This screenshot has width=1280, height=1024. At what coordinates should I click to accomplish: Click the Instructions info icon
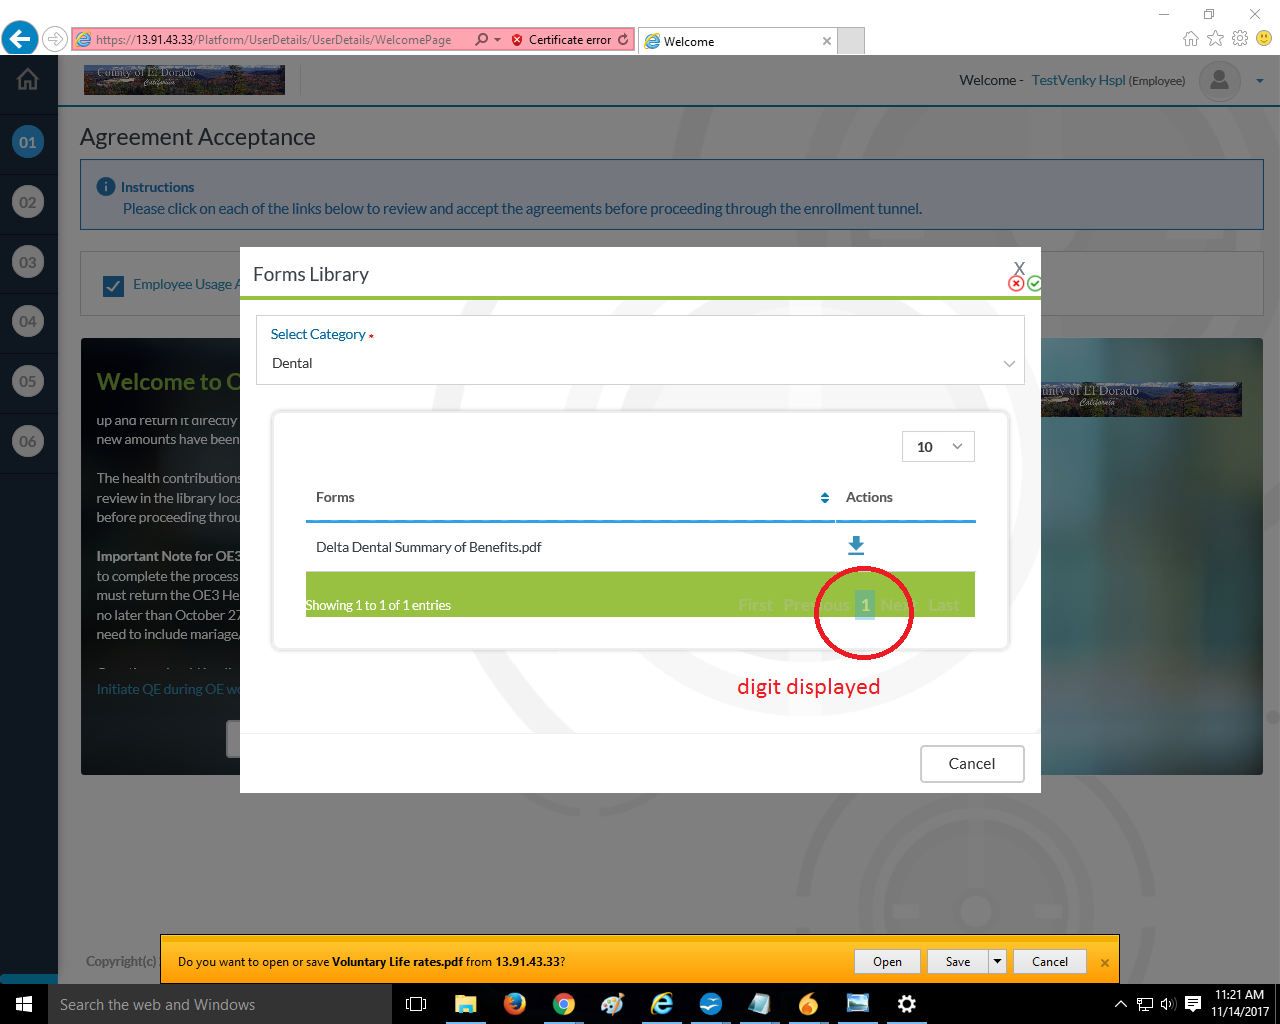(x=105, y=187)
